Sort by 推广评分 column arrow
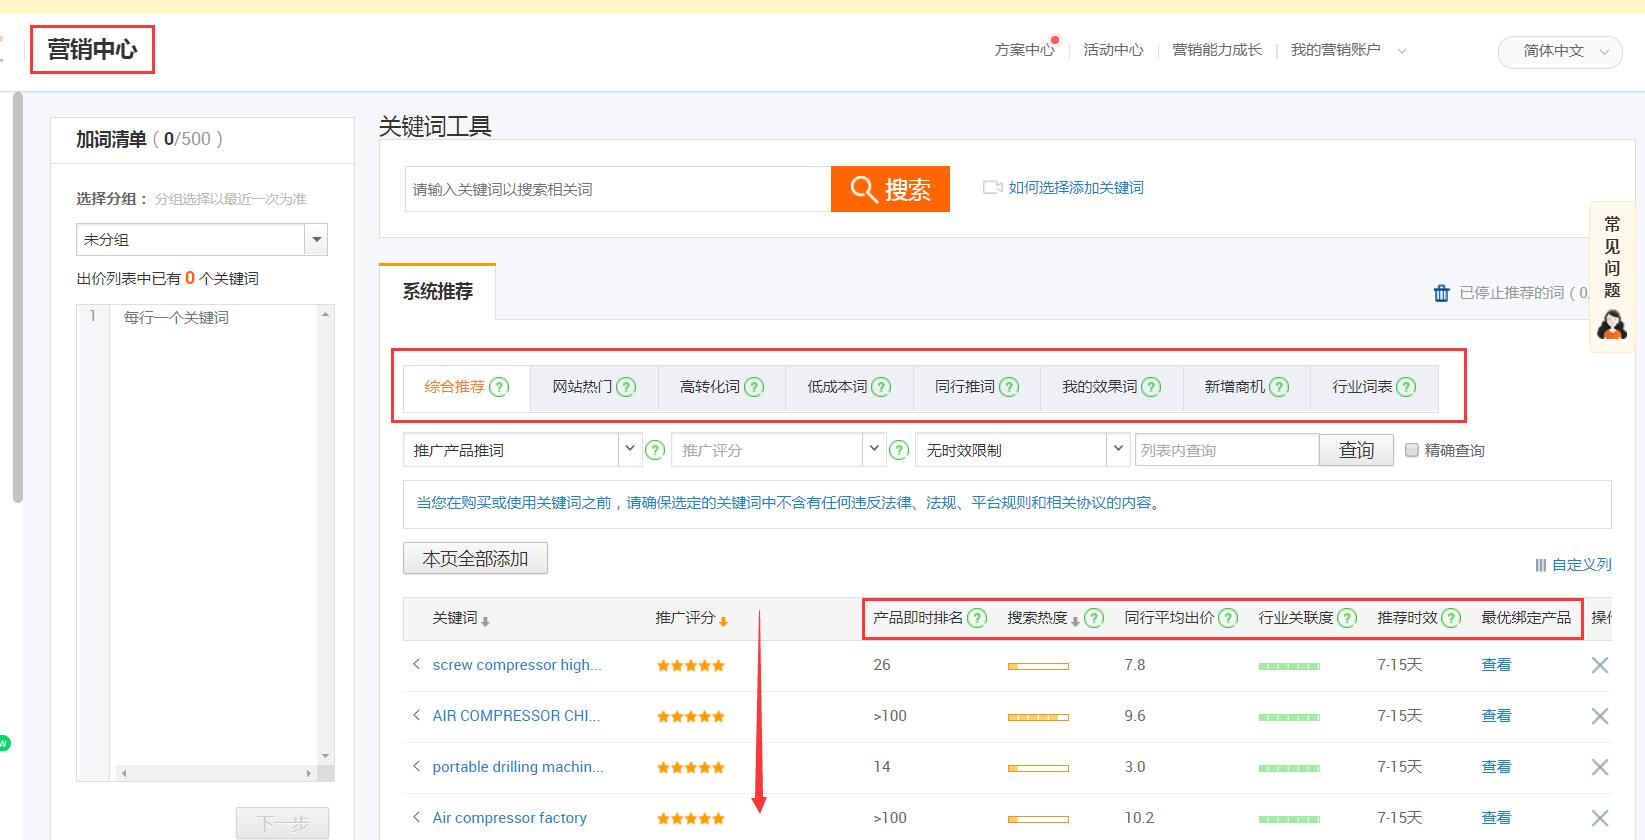The image size is (1645, 840). click(723, 622)
